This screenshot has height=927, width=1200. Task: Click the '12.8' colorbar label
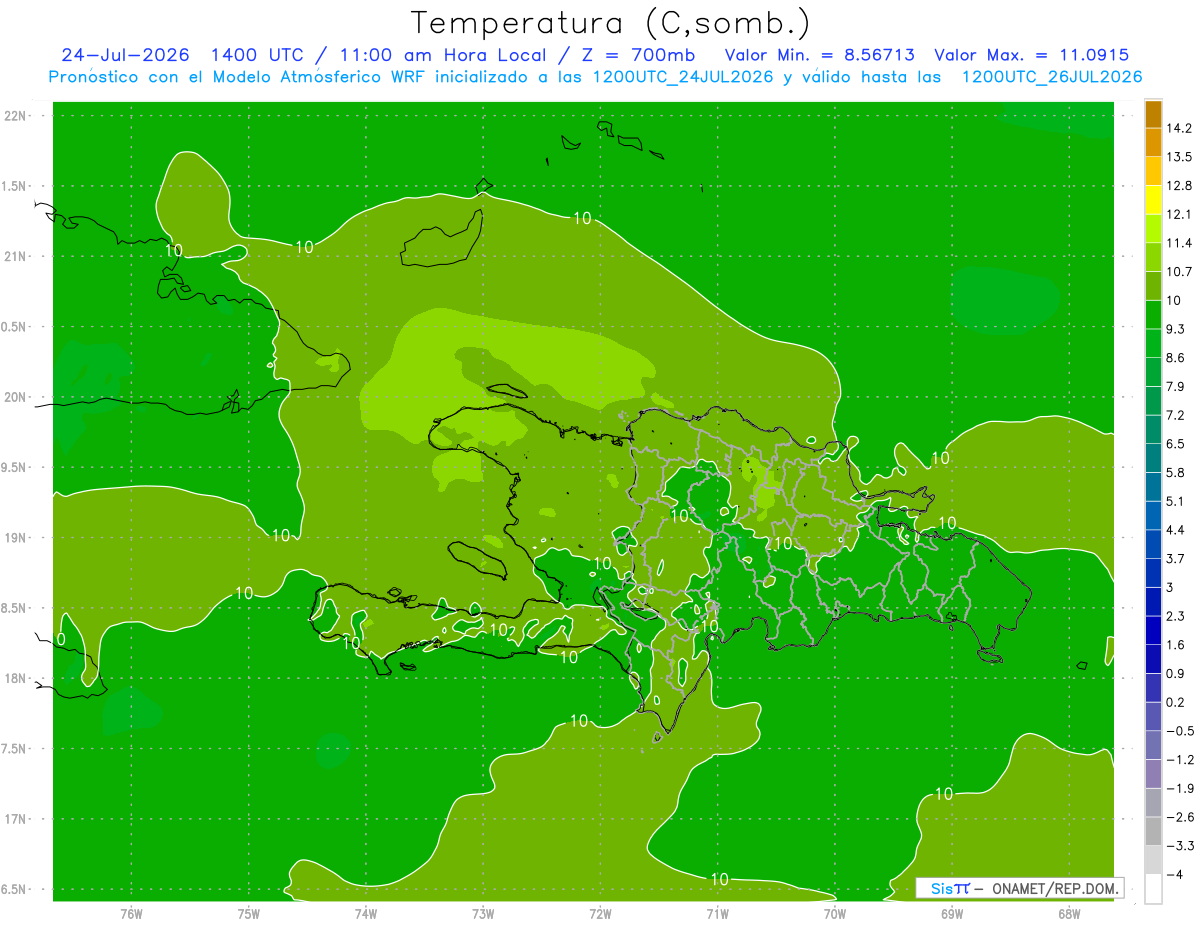click(x=1179, y=186)
